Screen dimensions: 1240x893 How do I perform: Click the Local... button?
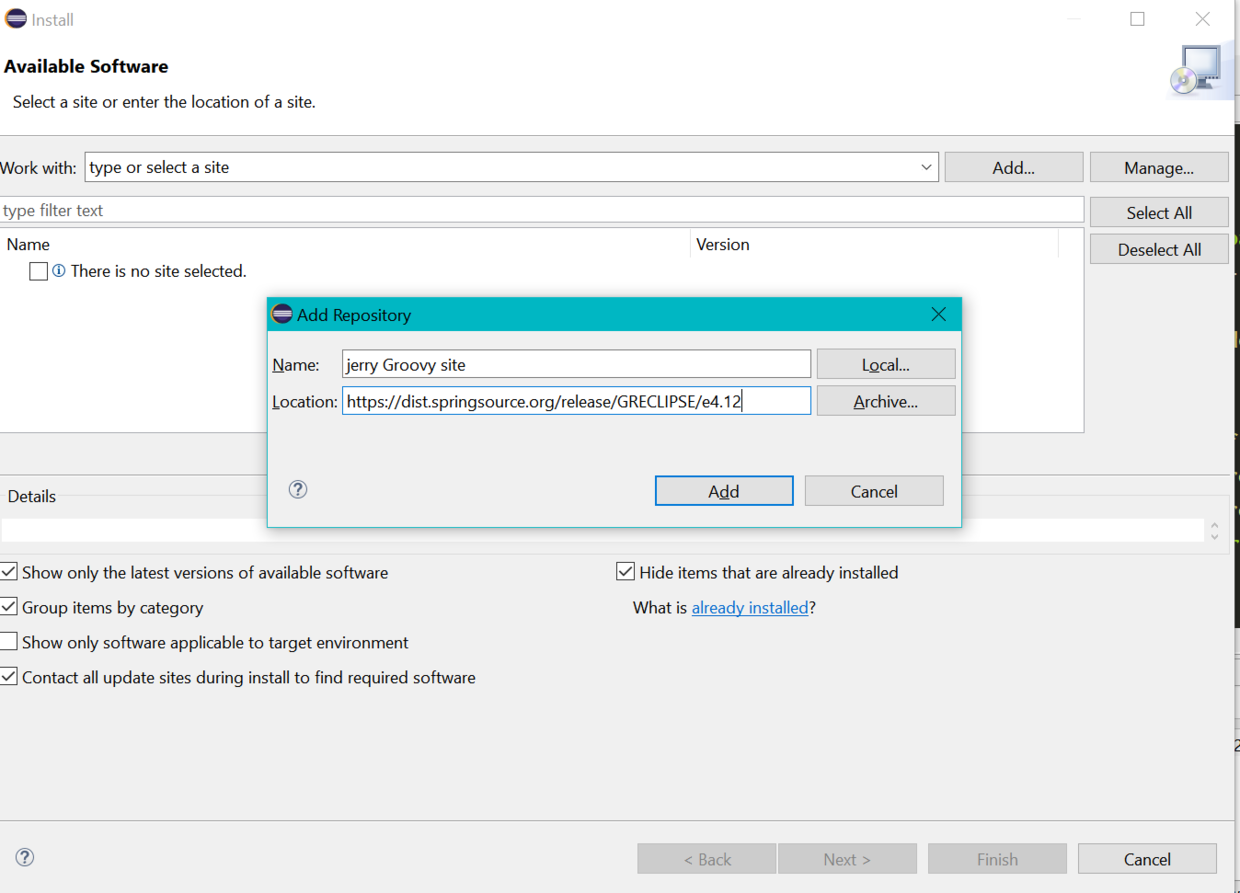[886, 364]
